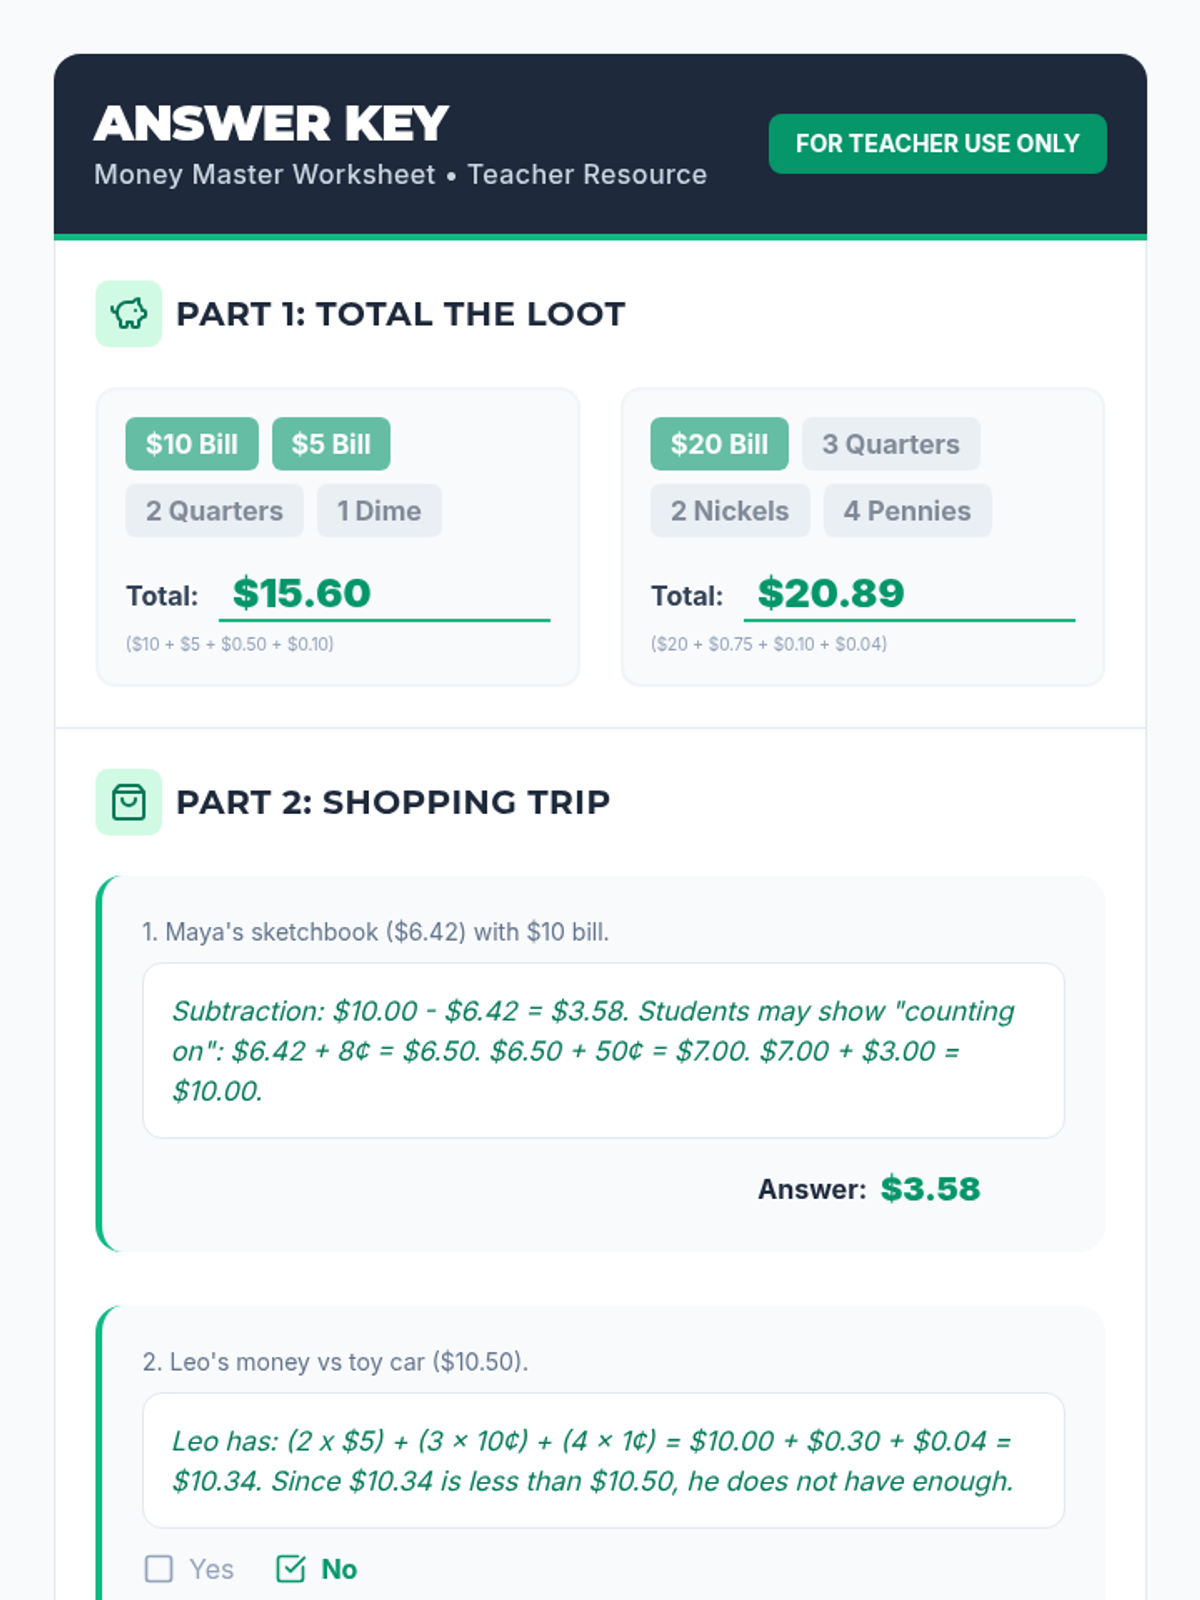Click the 4 Pennies chip
The width and height of the screenshot is (1200, 1600).
[x=907, y=511]
